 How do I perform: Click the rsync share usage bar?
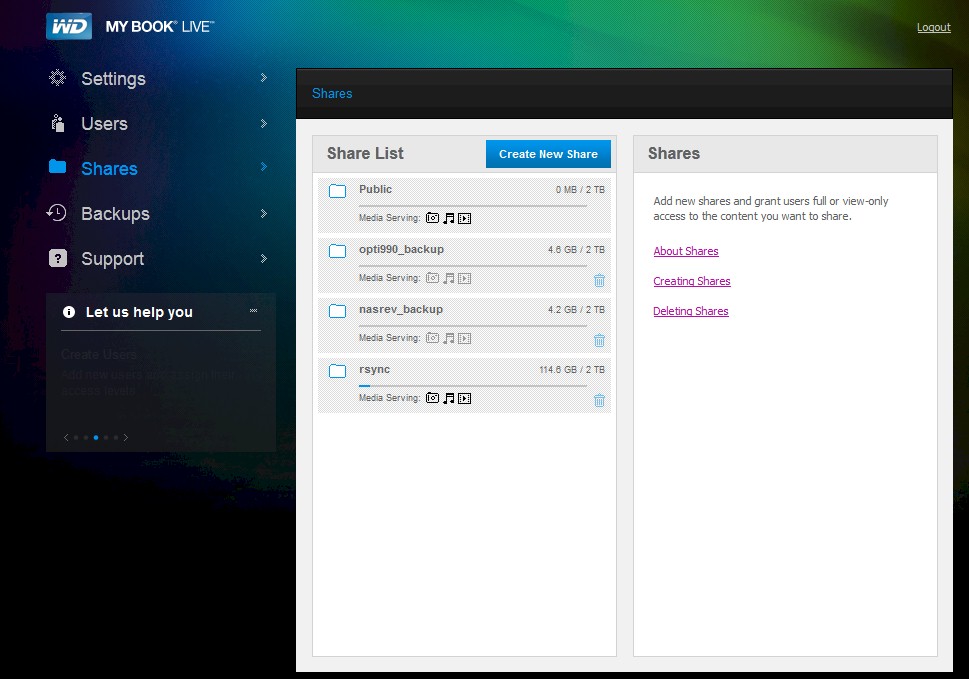coord(473,386)
